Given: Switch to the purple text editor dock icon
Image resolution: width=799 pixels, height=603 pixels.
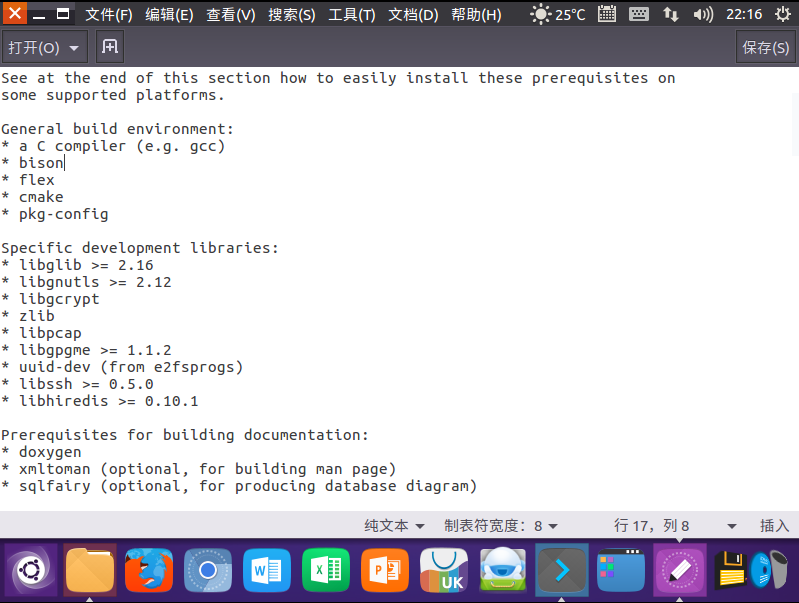Looking at the screenshot, I should pyautogui.click(x=680, y=570).
